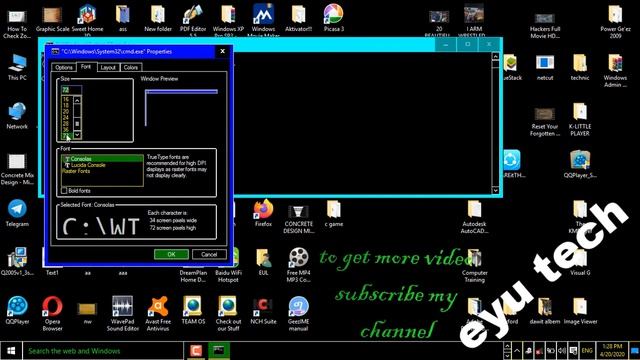Screen dimensions: 640x360
Task: Switch to the Options tab
Action: (x=64, y=67)
